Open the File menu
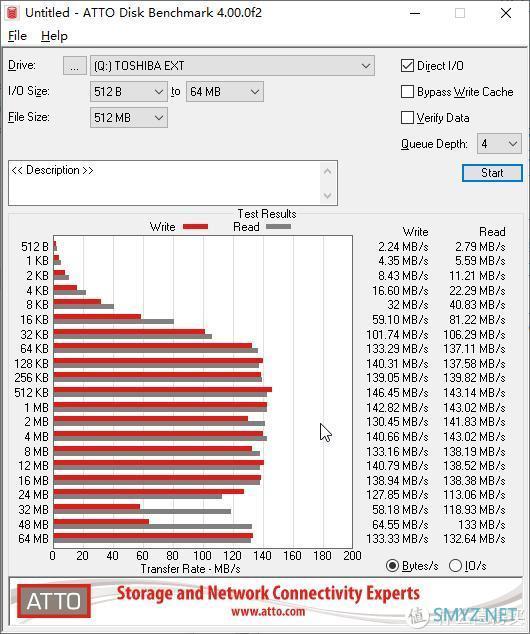The image size is (530, 634). point(17,36)
